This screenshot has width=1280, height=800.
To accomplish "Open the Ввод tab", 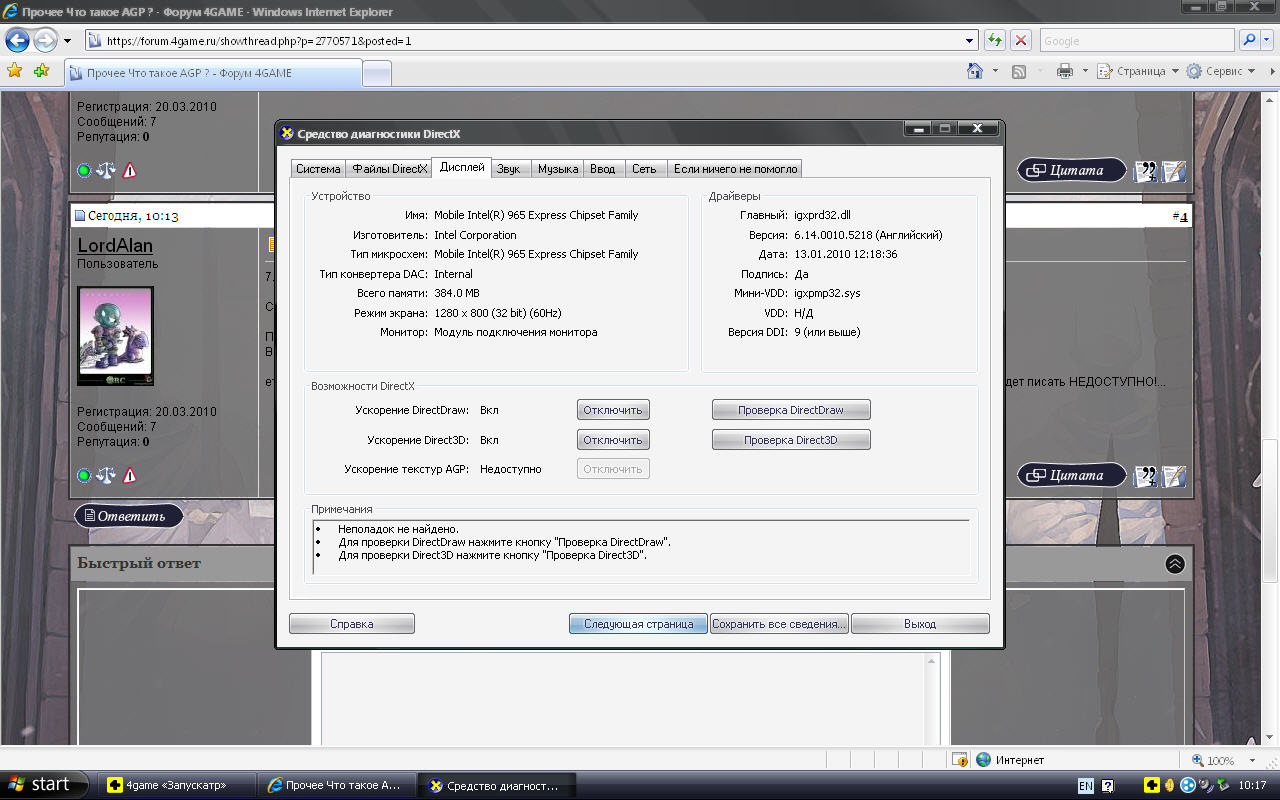I will point(603,169).
